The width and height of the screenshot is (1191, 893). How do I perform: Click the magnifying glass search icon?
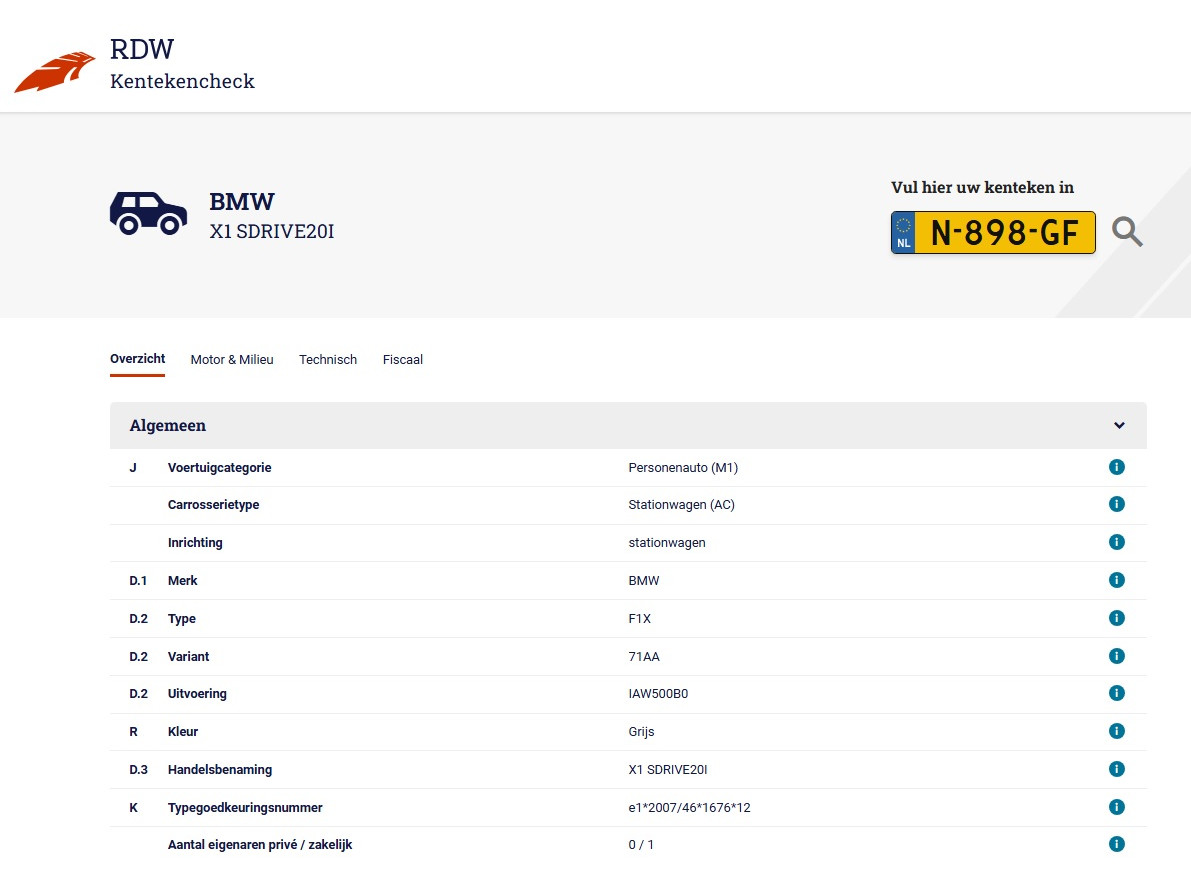pyautogui.click(x=1127, y=232)
